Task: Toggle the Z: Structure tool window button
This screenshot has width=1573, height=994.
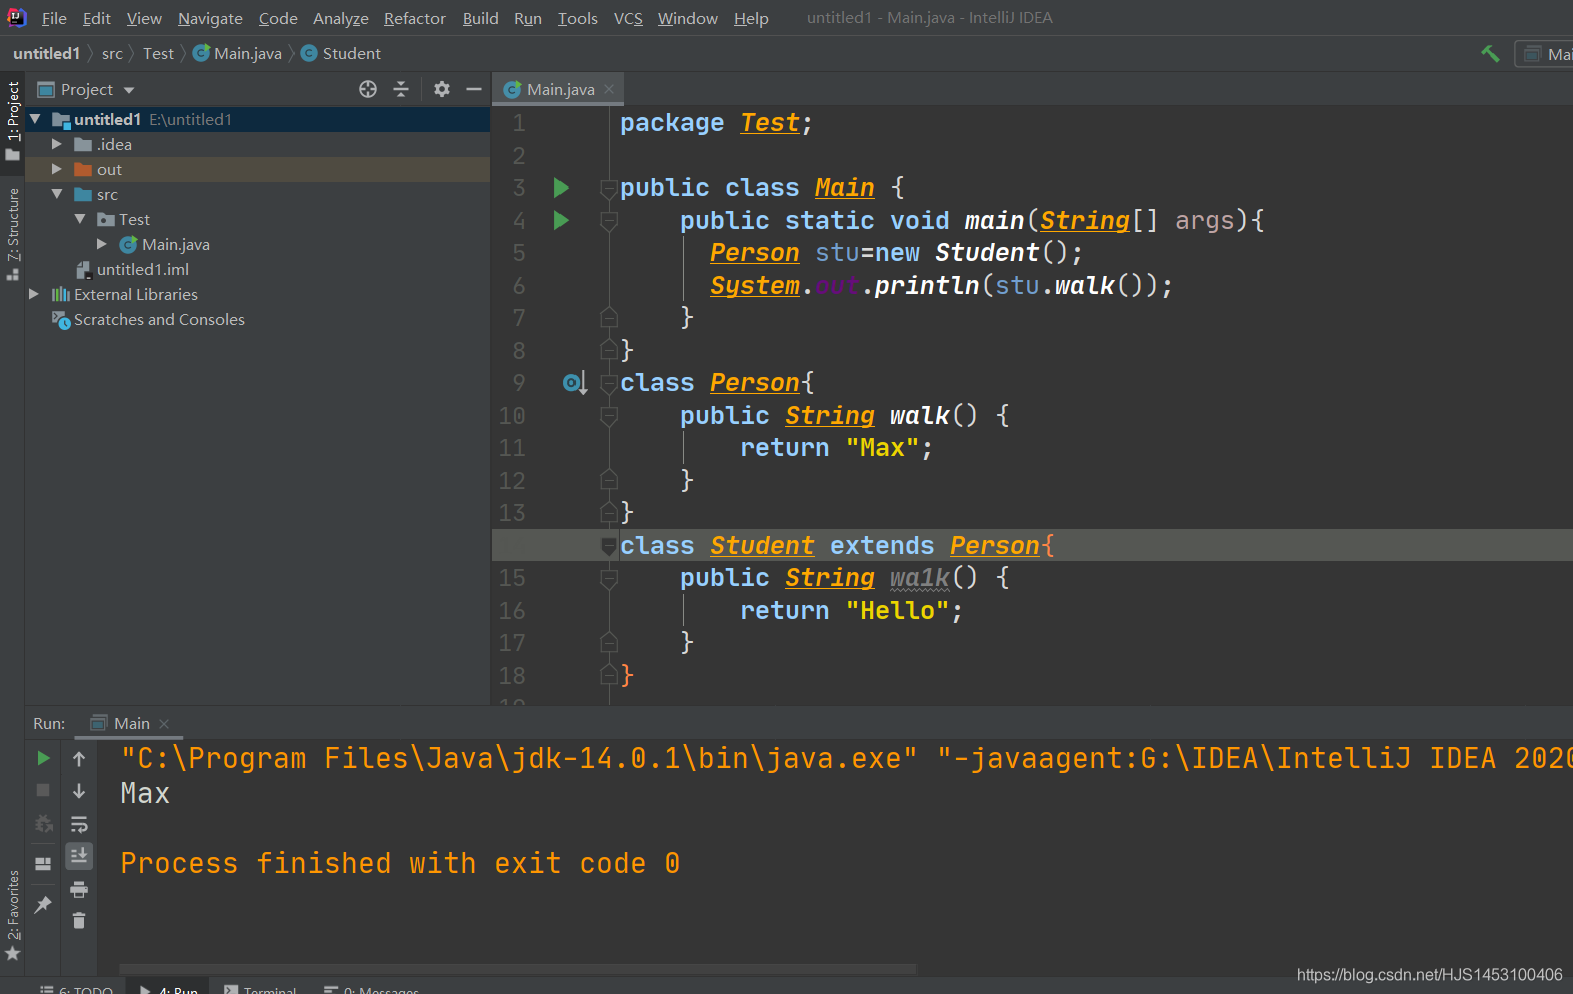Action: (12, 234)
